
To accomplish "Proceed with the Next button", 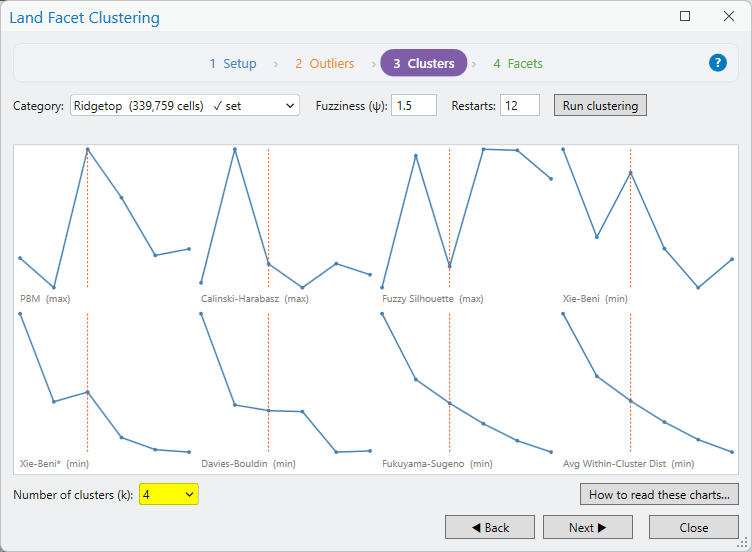I will point(588,528).
